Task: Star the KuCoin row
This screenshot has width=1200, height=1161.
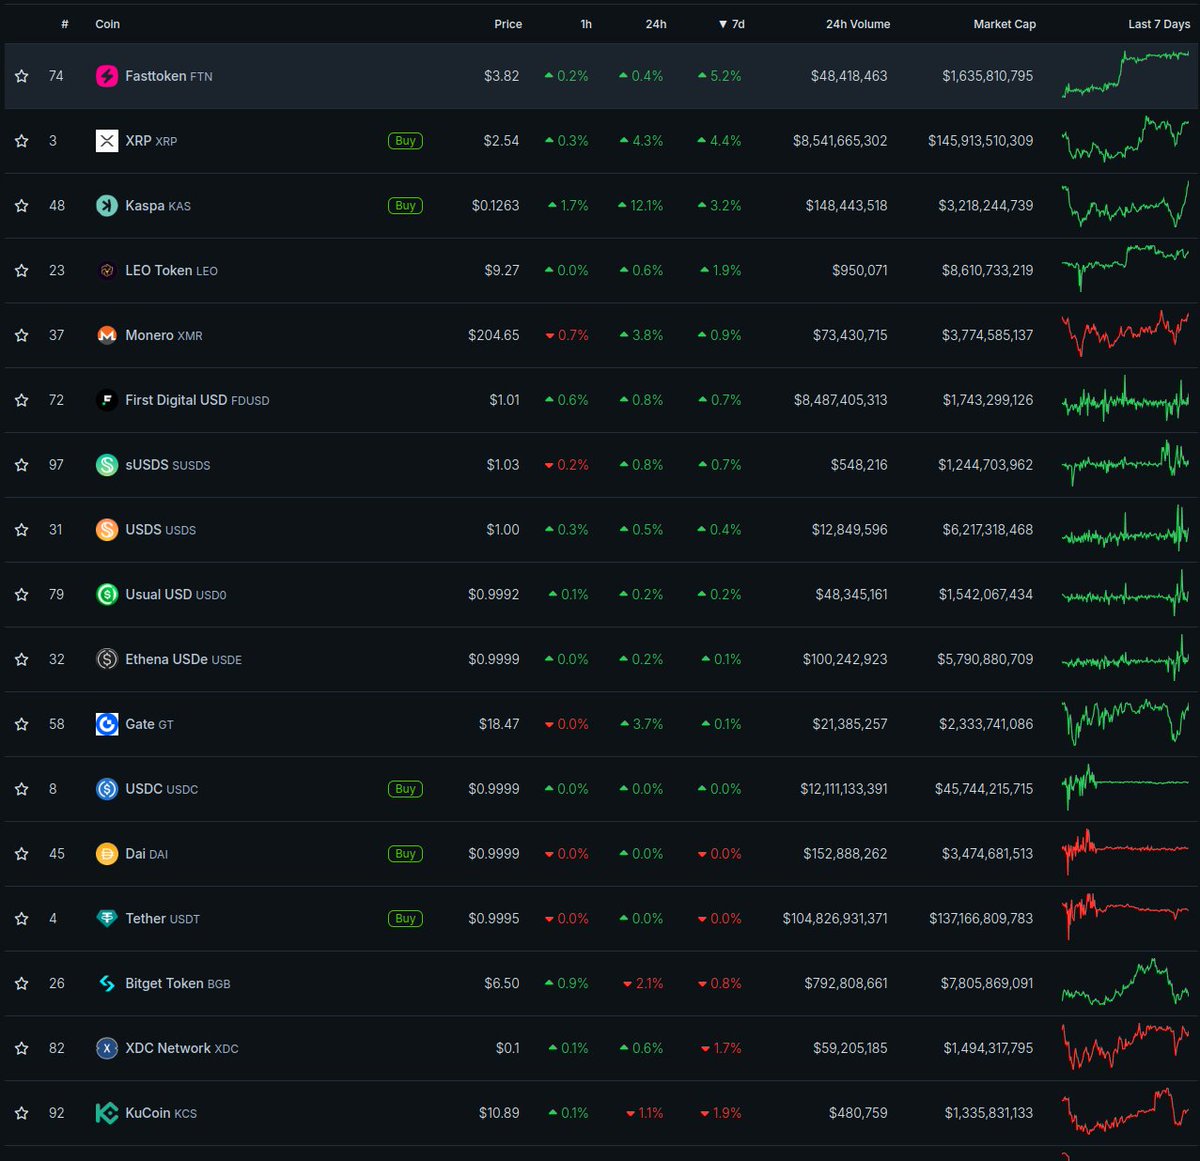Action: tap(22, 1113)
